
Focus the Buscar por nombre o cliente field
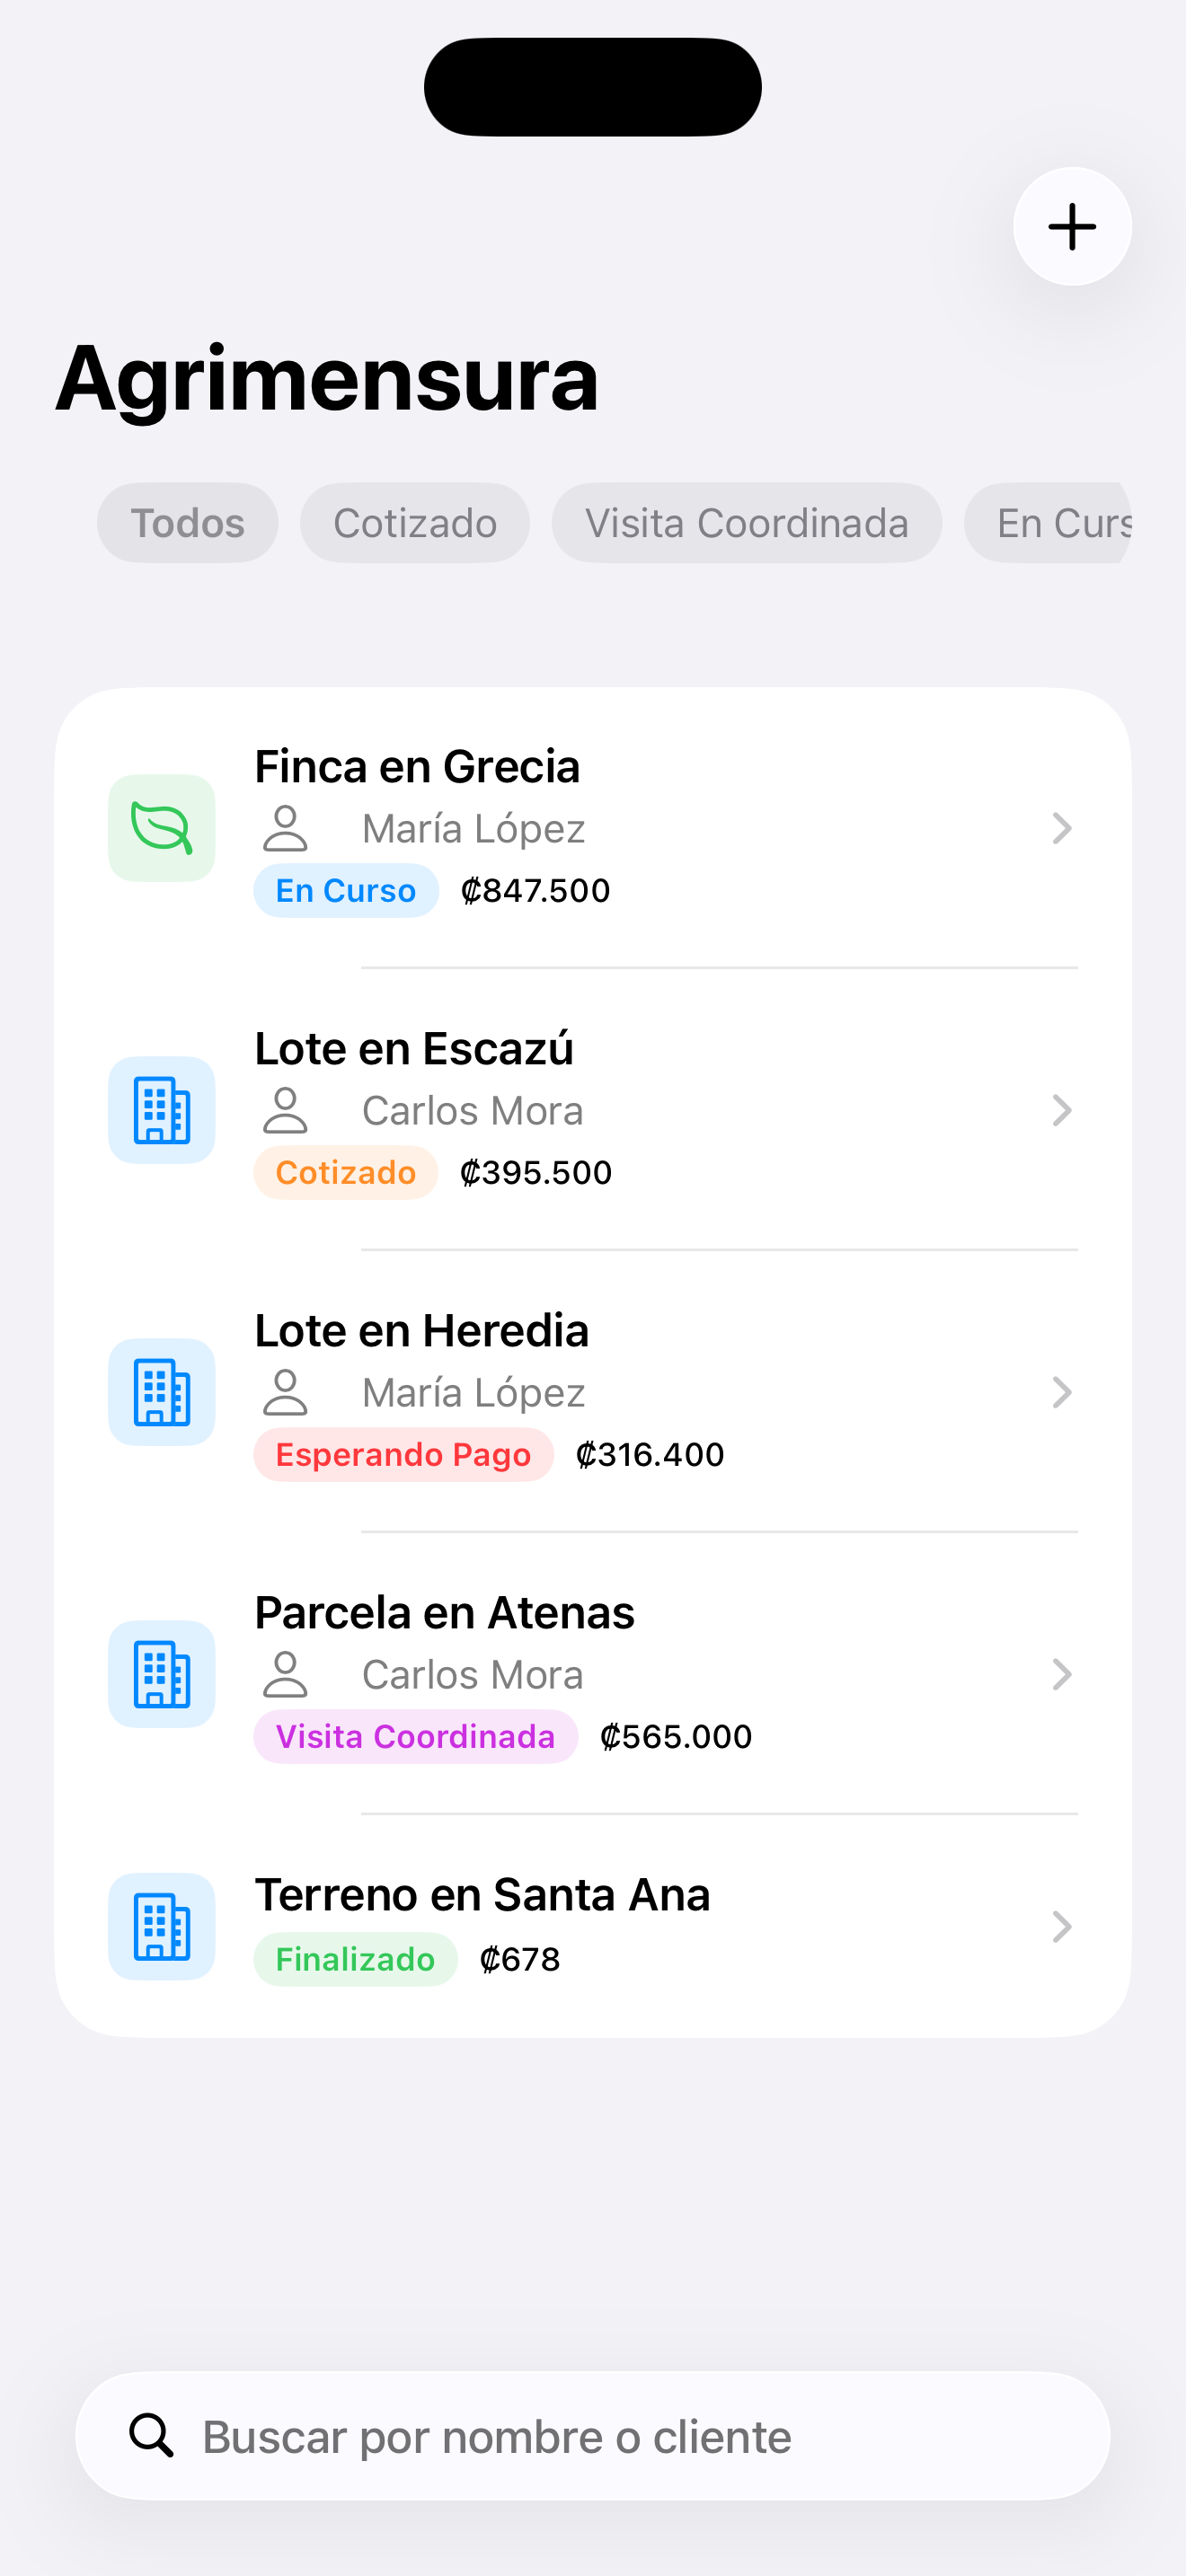click(620, 2436)
